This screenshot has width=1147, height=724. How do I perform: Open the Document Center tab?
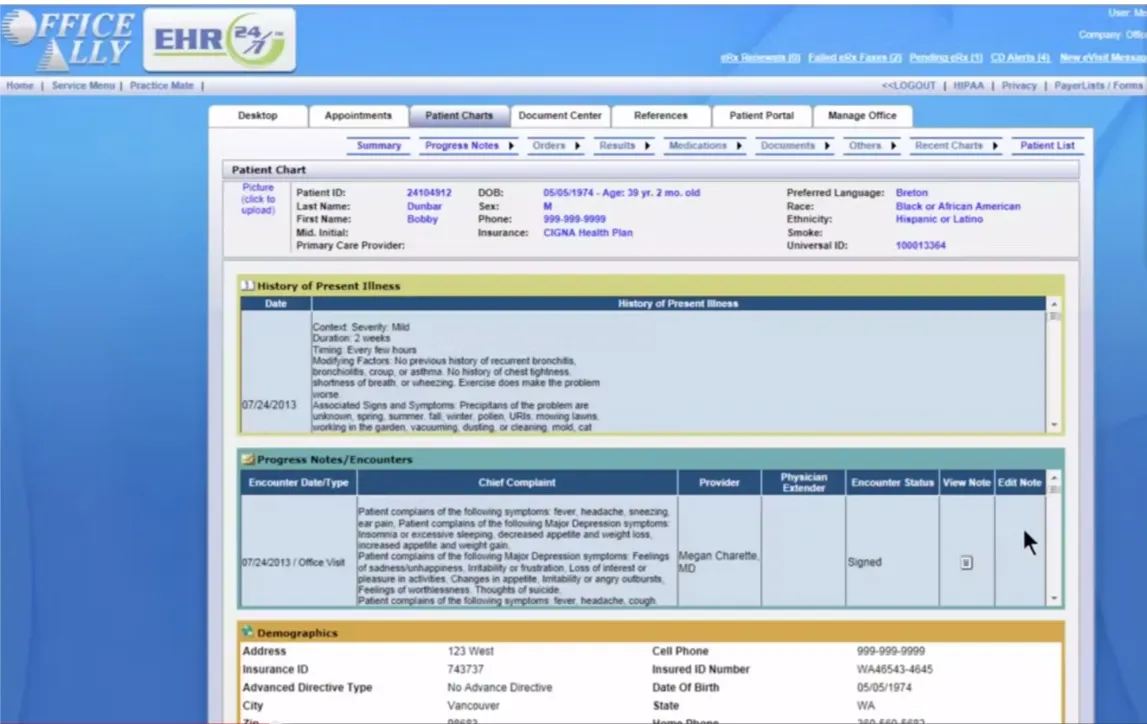pyautogui.click(x=560, y=115)
